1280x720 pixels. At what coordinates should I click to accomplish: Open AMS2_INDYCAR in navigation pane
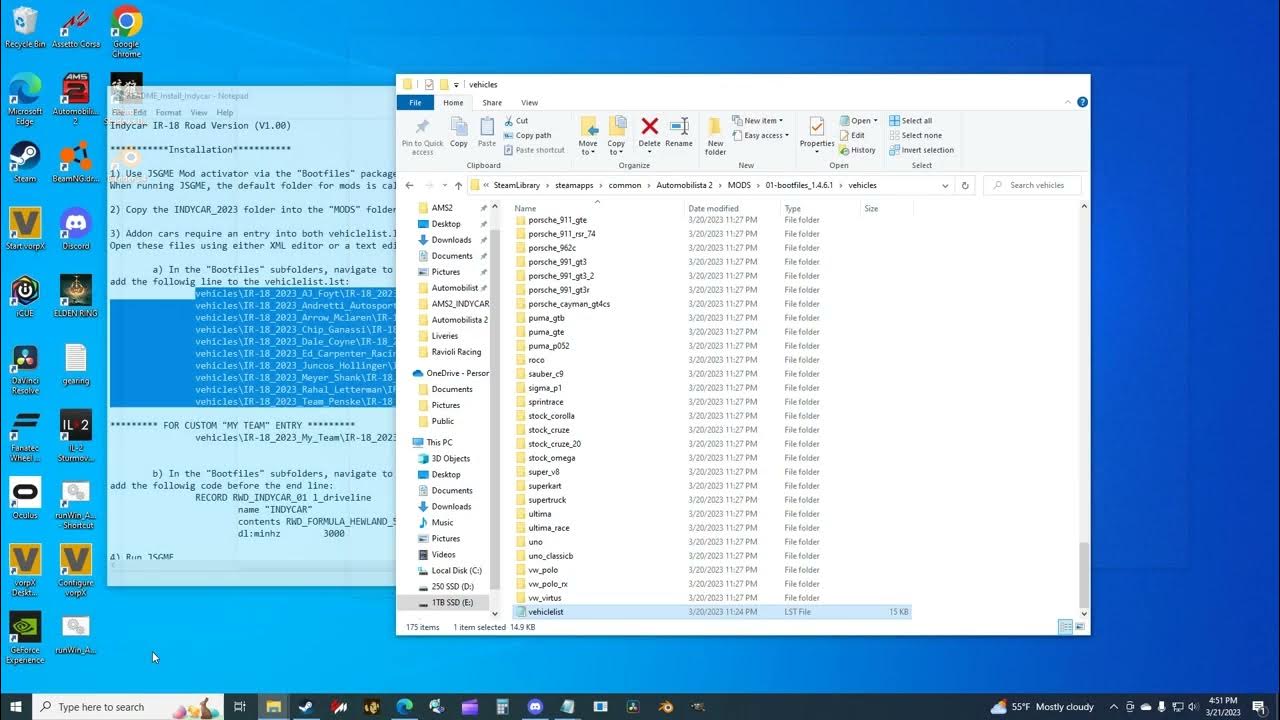coord(460,304)
